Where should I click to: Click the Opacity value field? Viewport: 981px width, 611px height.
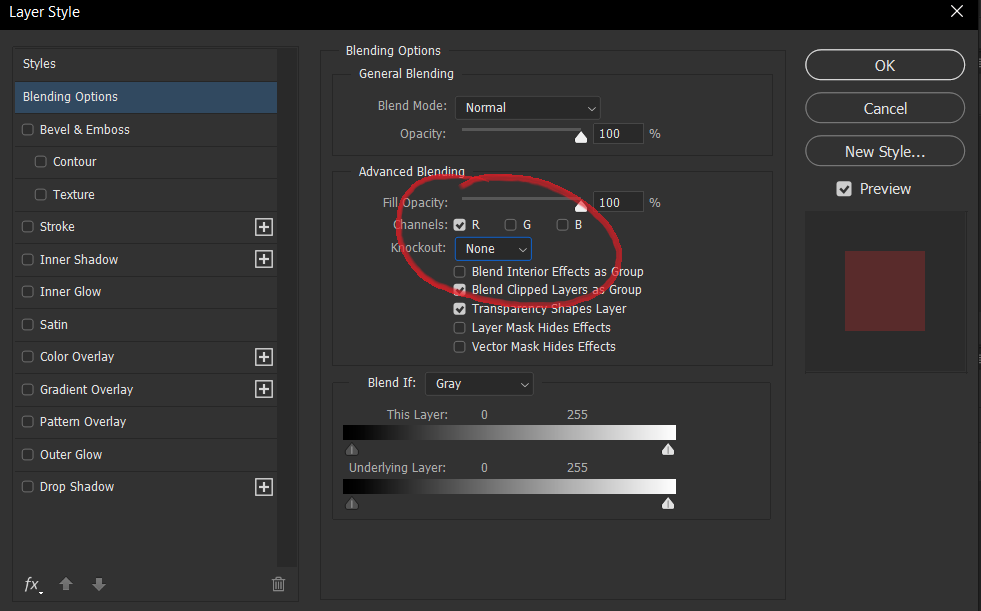(618, 133)
